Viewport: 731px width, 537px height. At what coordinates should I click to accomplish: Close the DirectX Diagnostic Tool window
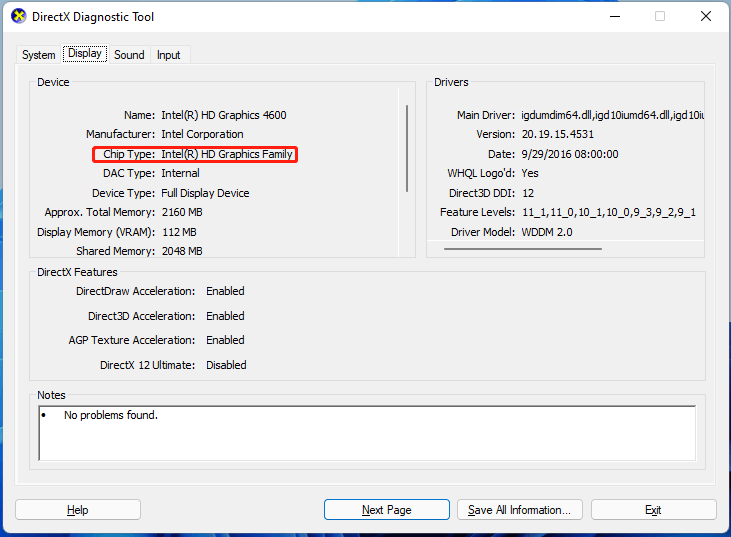click(706, 16)
